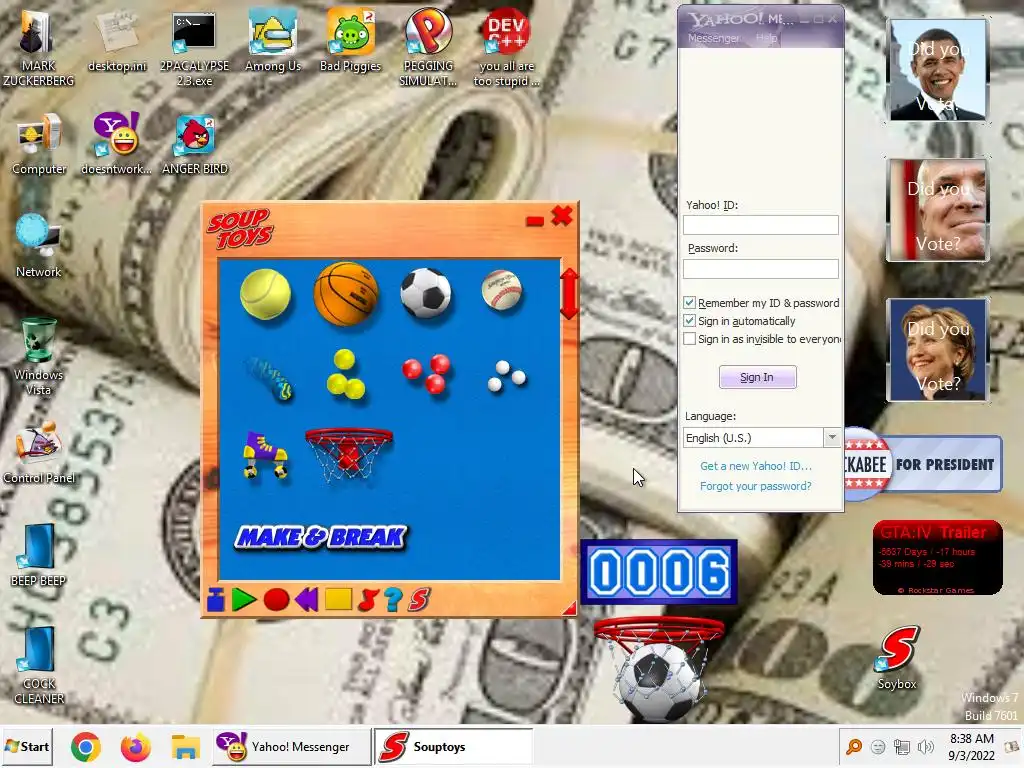1024x768 pixels.
Task: Click the Password input field
Action: (761, 268)
